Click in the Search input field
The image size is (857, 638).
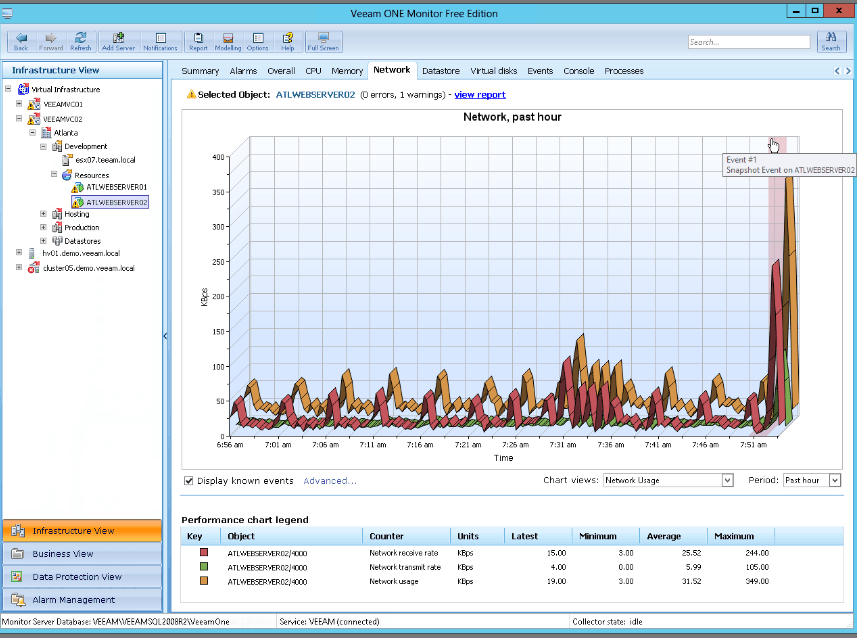(x=749, y=42)
